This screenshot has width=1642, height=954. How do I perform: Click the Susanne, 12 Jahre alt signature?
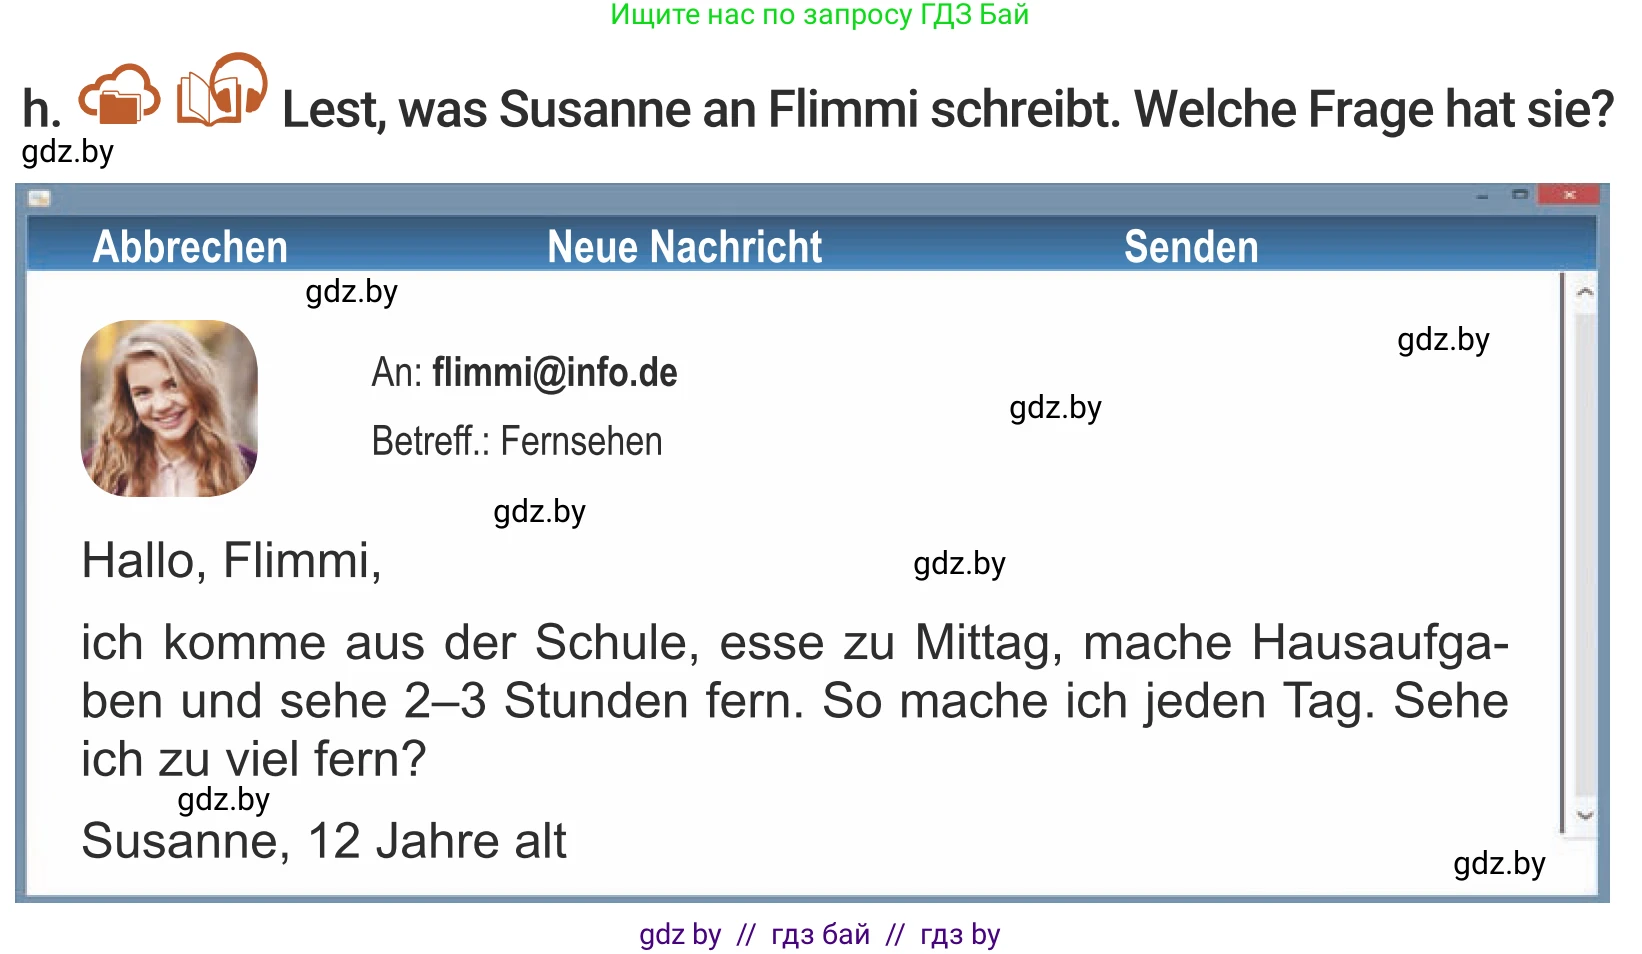324,841
